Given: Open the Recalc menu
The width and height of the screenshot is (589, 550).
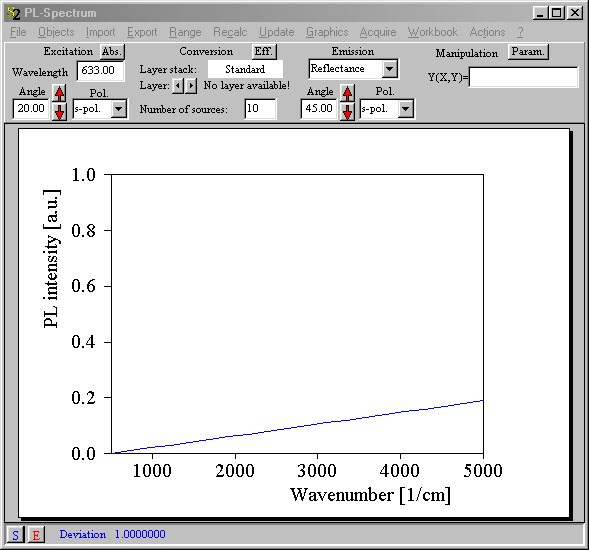Looking at the screenshot, I should [x=230, y=32].
